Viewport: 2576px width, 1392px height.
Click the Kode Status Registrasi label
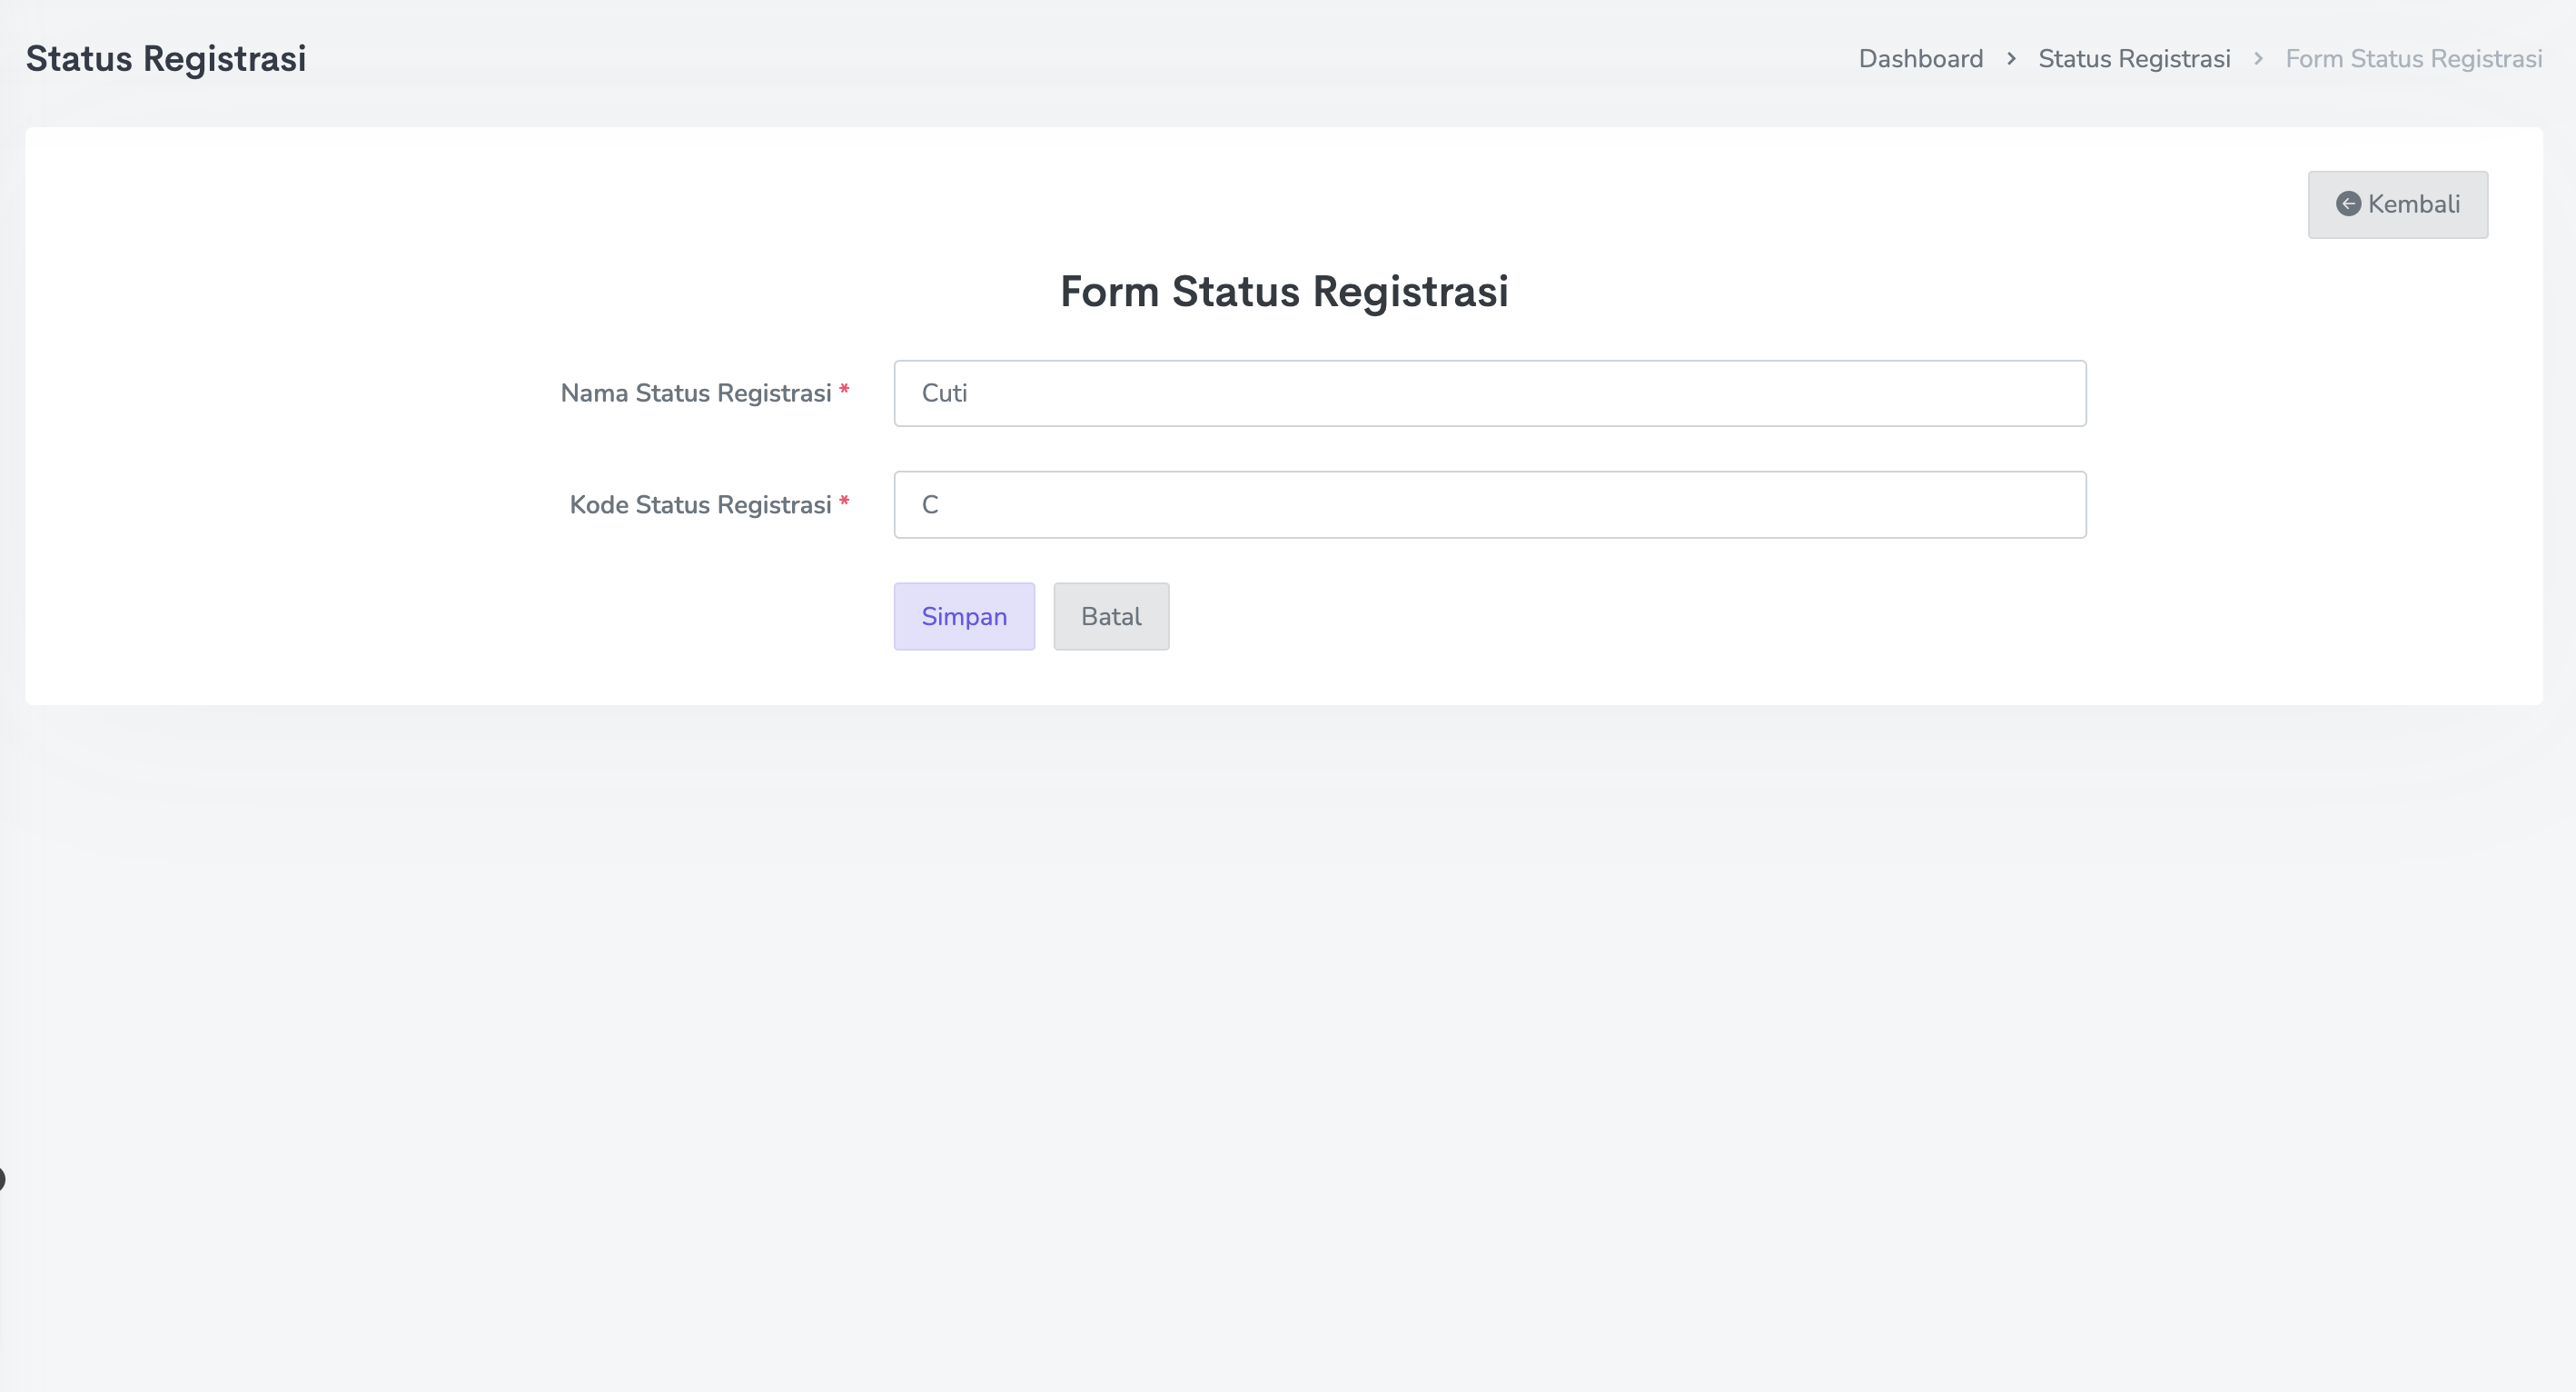tap(700, 505)
